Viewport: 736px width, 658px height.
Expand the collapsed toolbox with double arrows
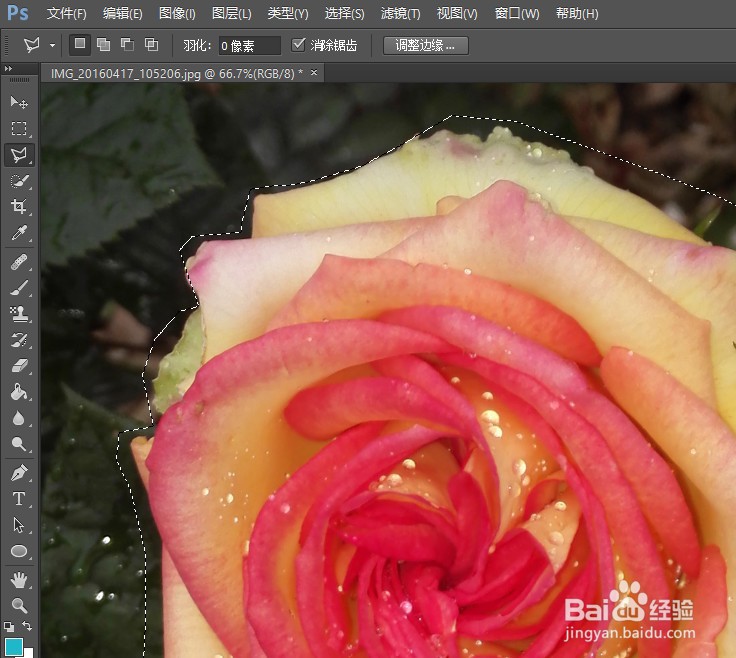pos(8,69)
